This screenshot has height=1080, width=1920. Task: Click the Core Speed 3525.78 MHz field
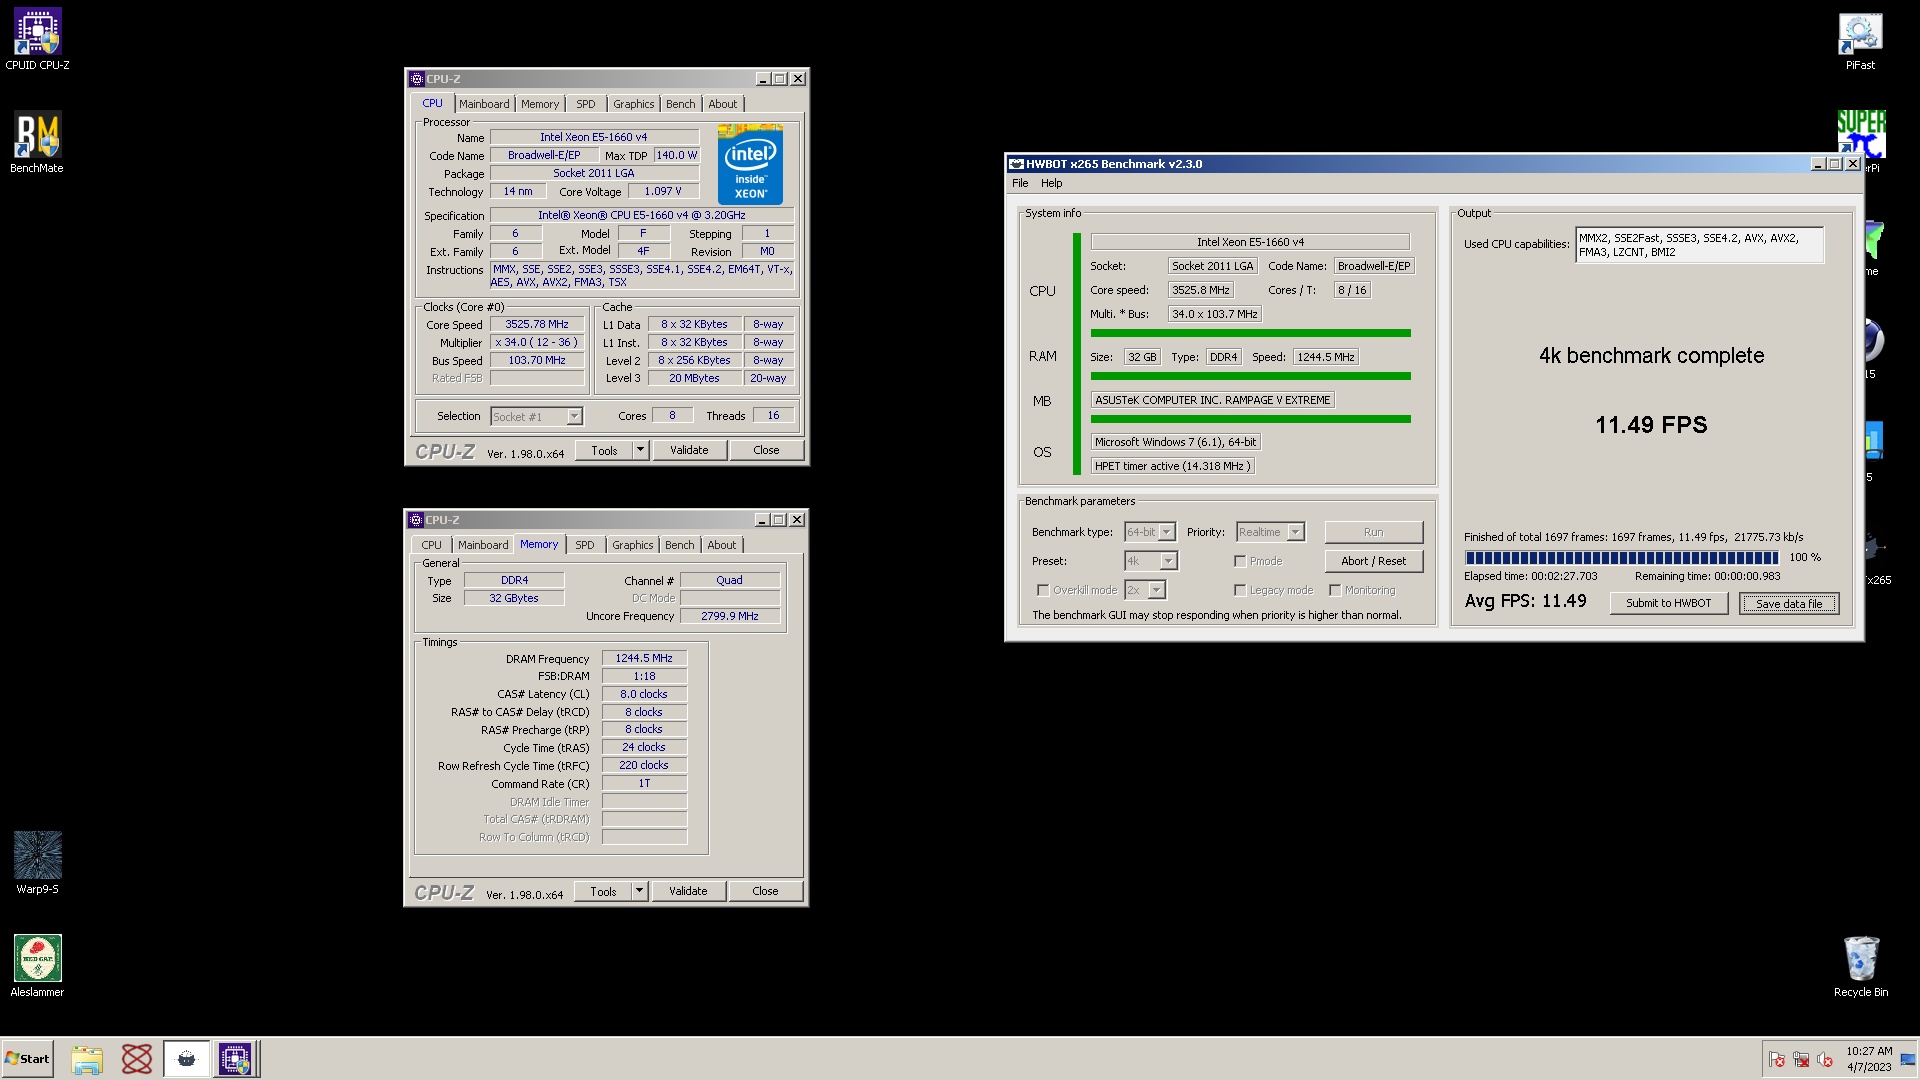click(537, 325)
